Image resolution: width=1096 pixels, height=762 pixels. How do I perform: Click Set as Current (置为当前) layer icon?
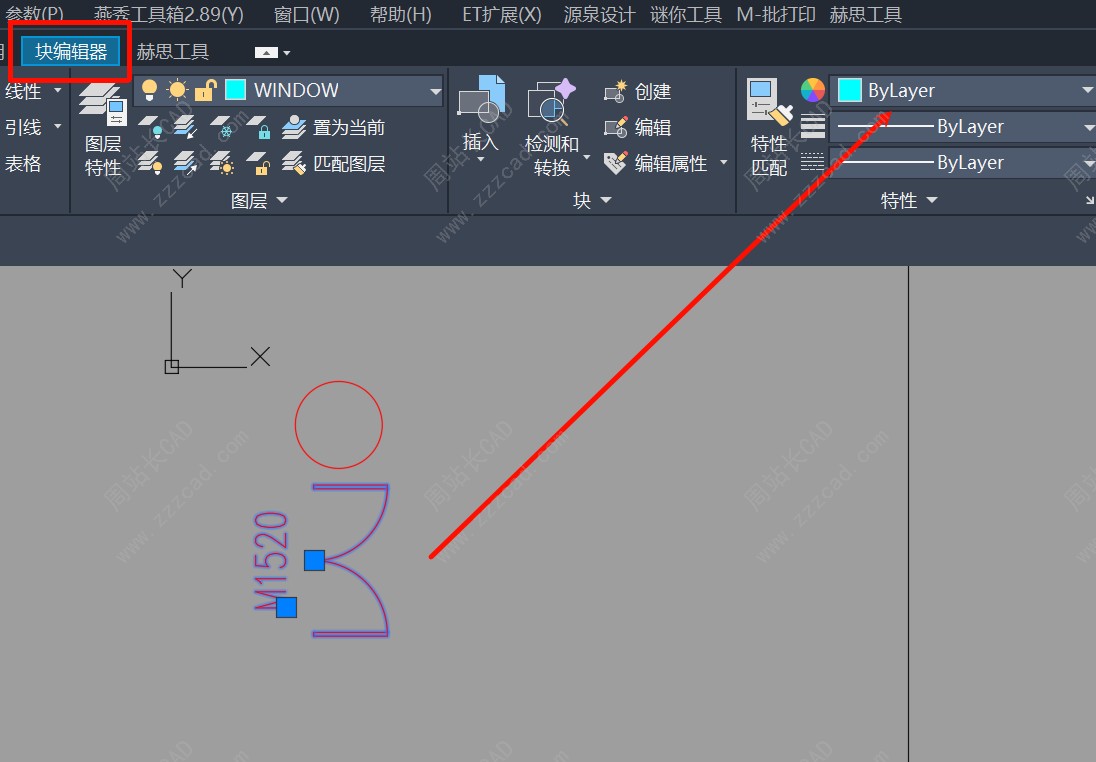(x=293, y=127)
